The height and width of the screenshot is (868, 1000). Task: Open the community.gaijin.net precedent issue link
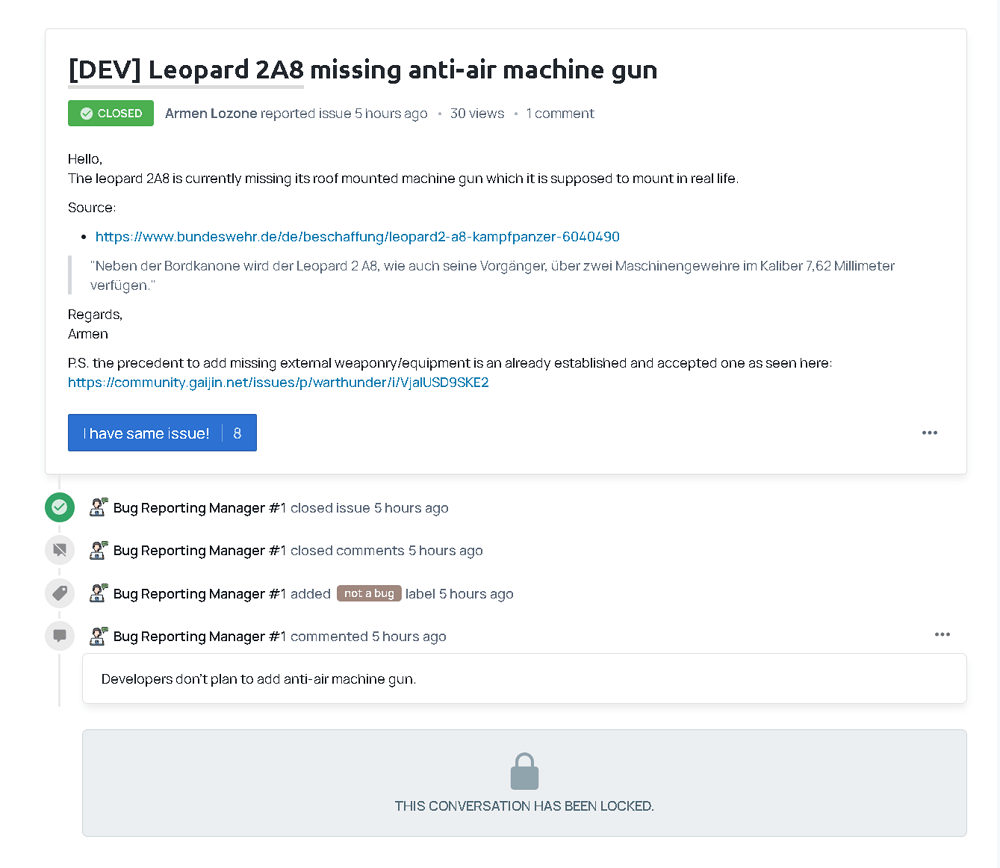pyautogui.click(x=278, y=383)
